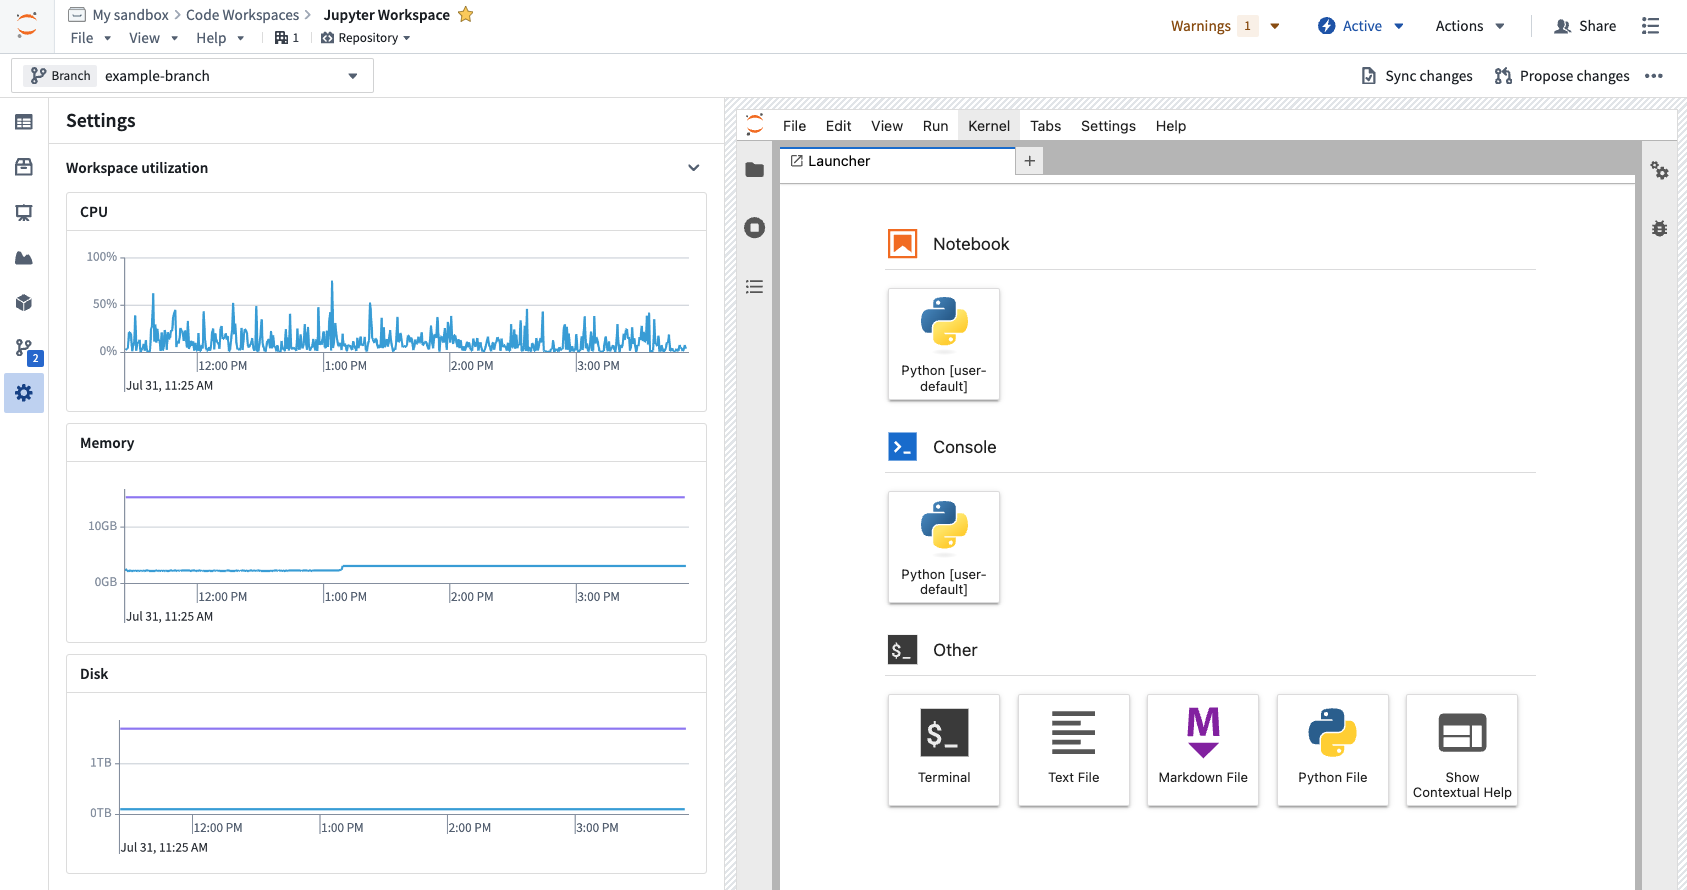The width and height of the screenshot is (1687, 890).
Task: Open the desktop monitor icon in sidebar
Action: click(x=24, y=213)
